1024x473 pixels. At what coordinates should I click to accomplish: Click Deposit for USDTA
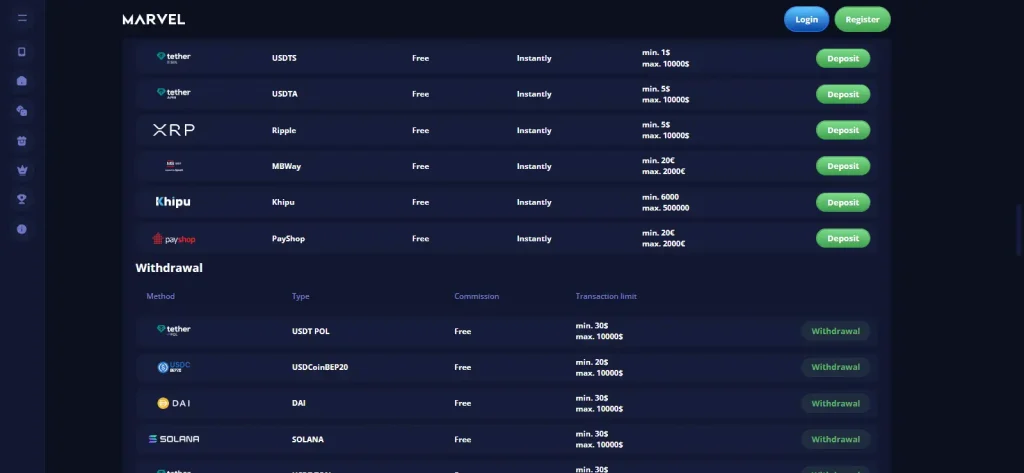coord(843,94)
